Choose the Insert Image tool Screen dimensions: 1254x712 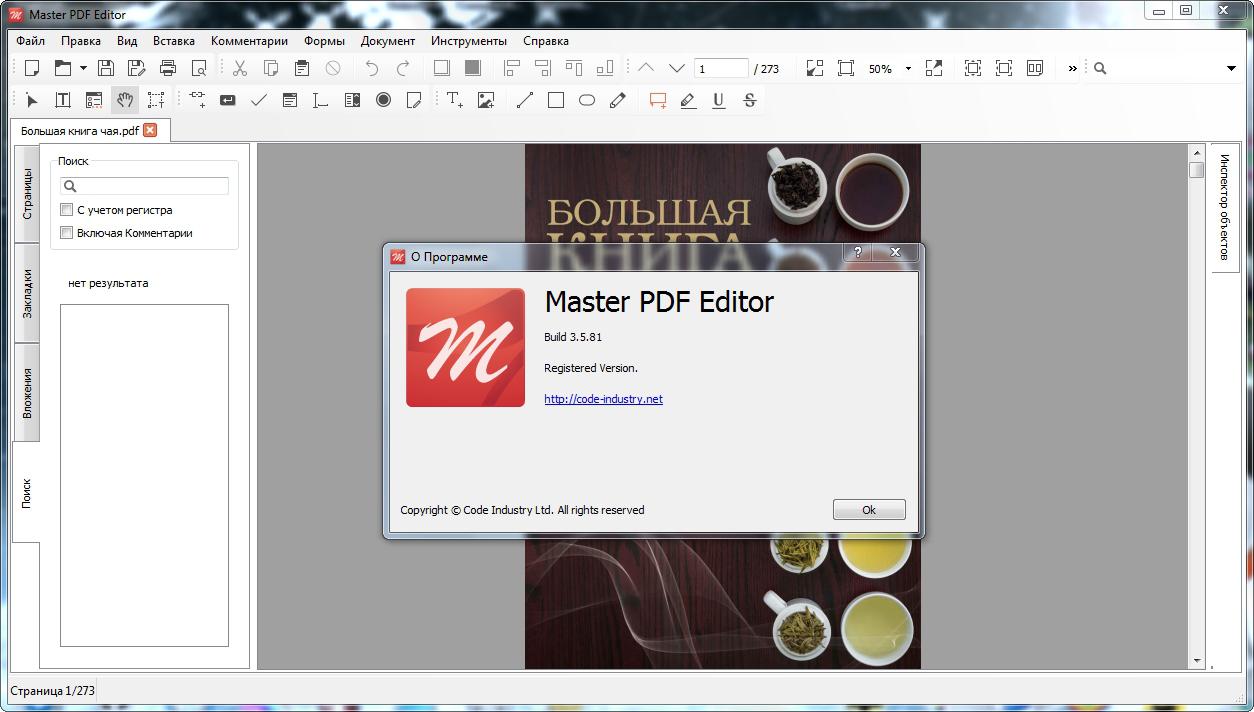(486, 100)
